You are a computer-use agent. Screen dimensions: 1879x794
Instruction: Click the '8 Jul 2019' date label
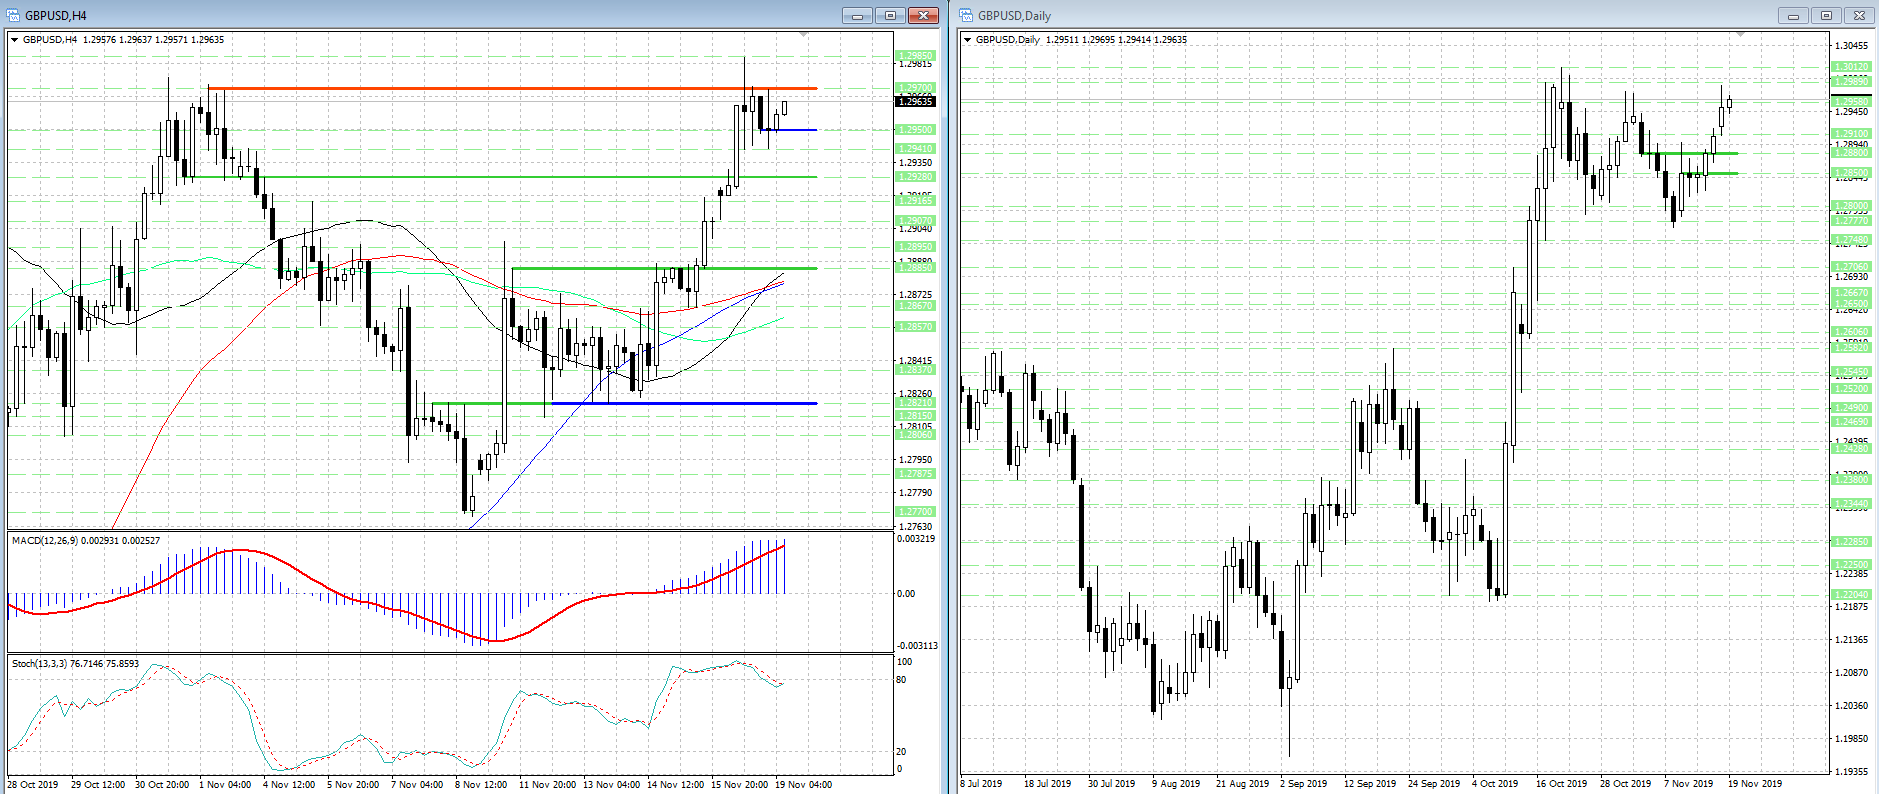pyautogui.click(x=981, y=784)
